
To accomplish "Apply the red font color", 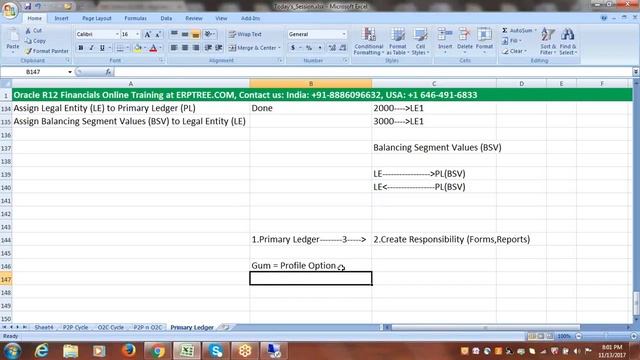I will pos(153,48).
